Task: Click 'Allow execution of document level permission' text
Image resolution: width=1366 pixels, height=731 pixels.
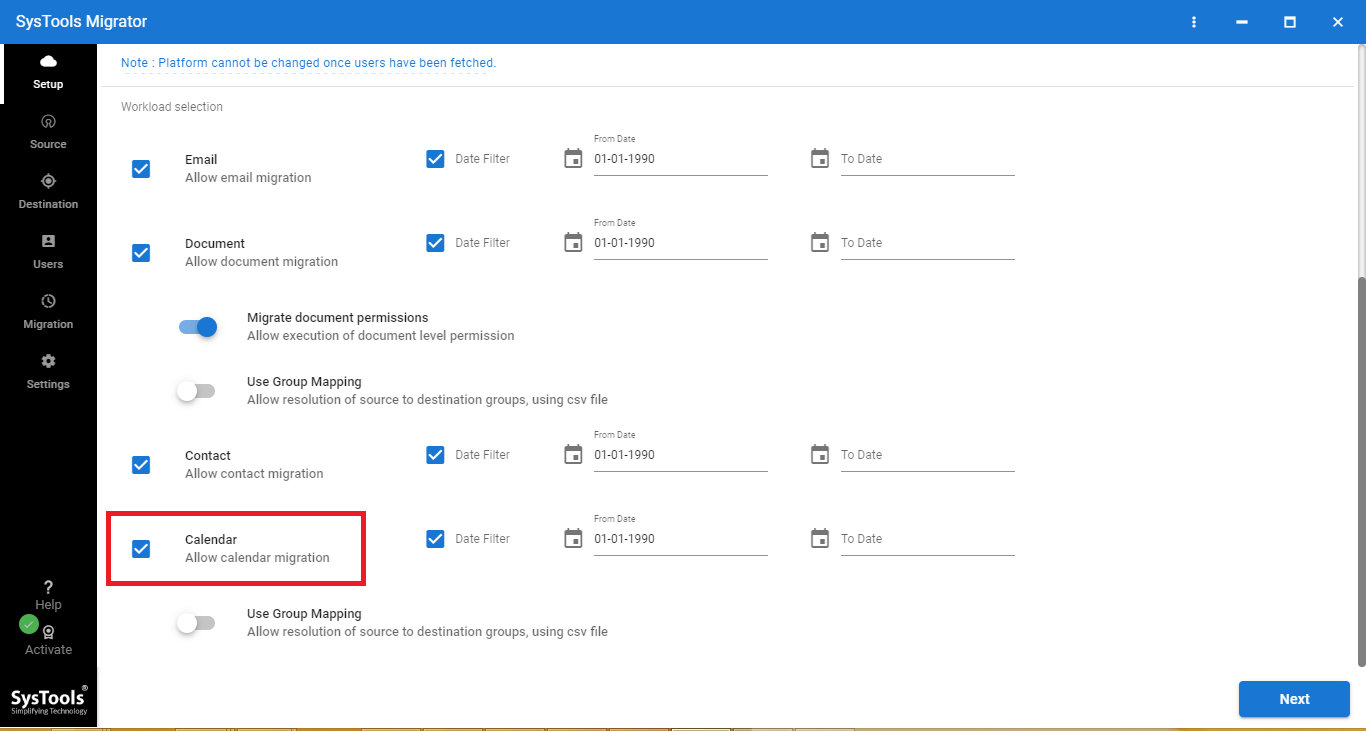Action: coord(380,336)
